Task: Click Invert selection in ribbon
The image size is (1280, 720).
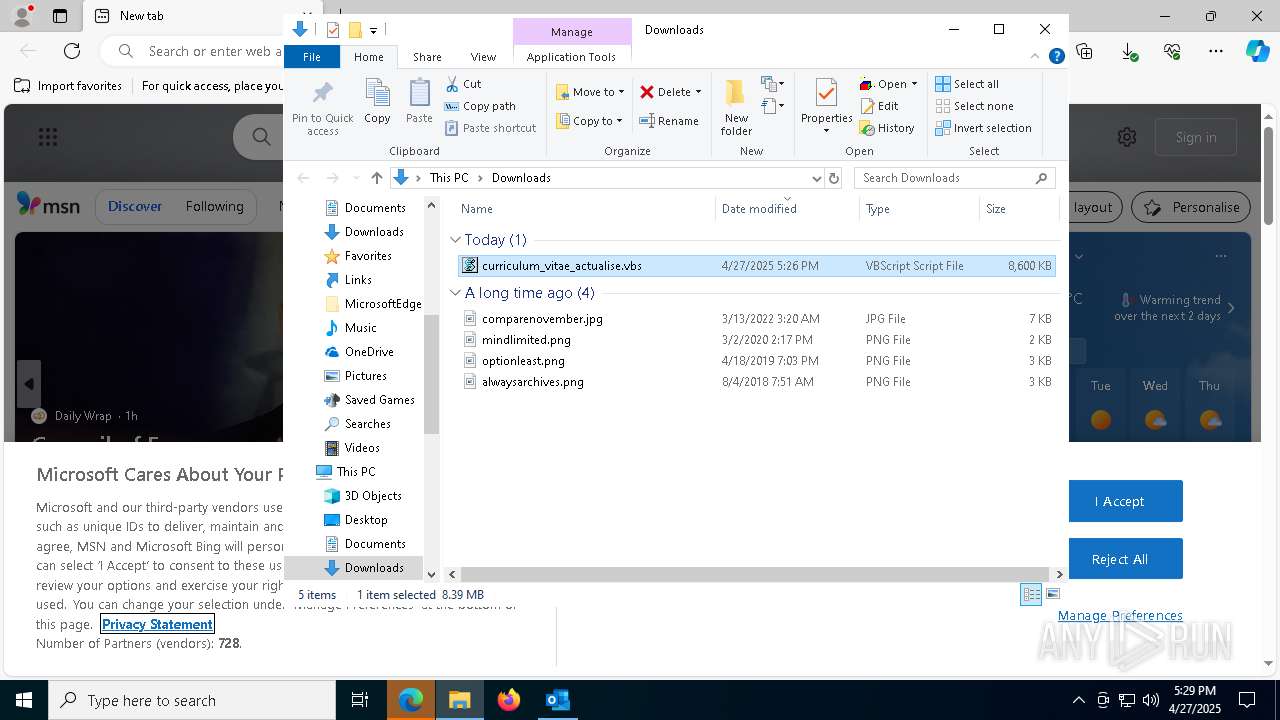Action: (983, 128)
